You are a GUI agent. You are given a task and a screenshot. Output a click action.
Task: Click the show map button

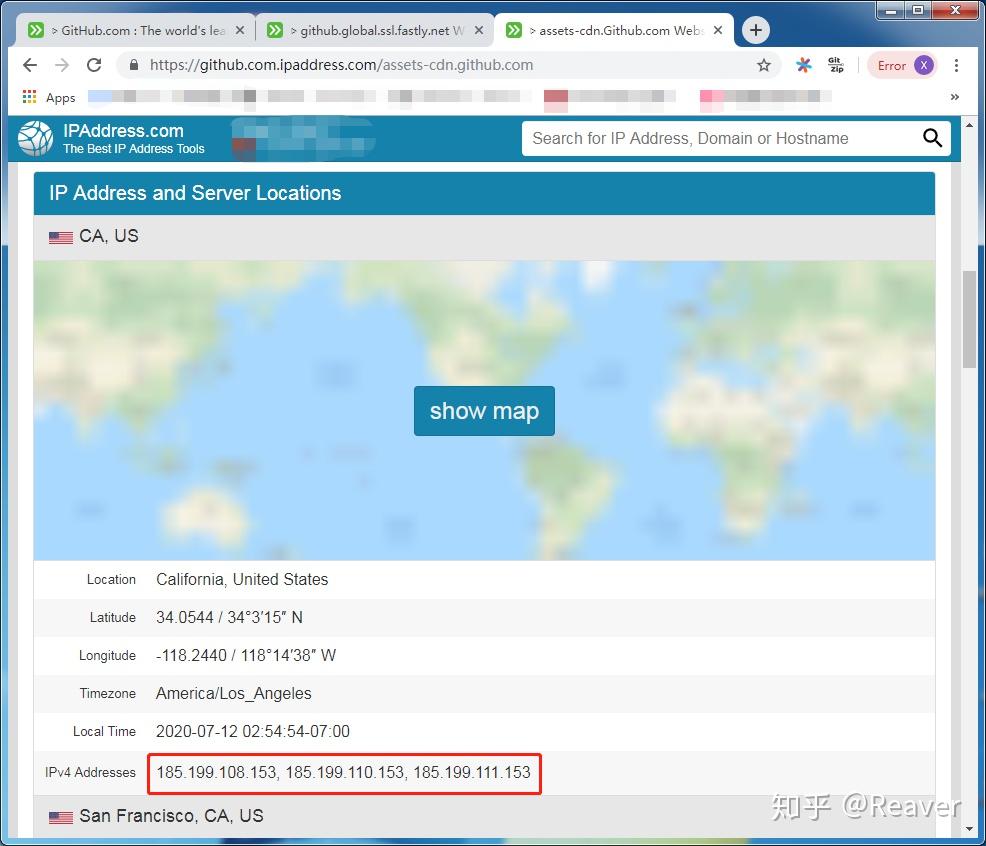click(484, 410)
